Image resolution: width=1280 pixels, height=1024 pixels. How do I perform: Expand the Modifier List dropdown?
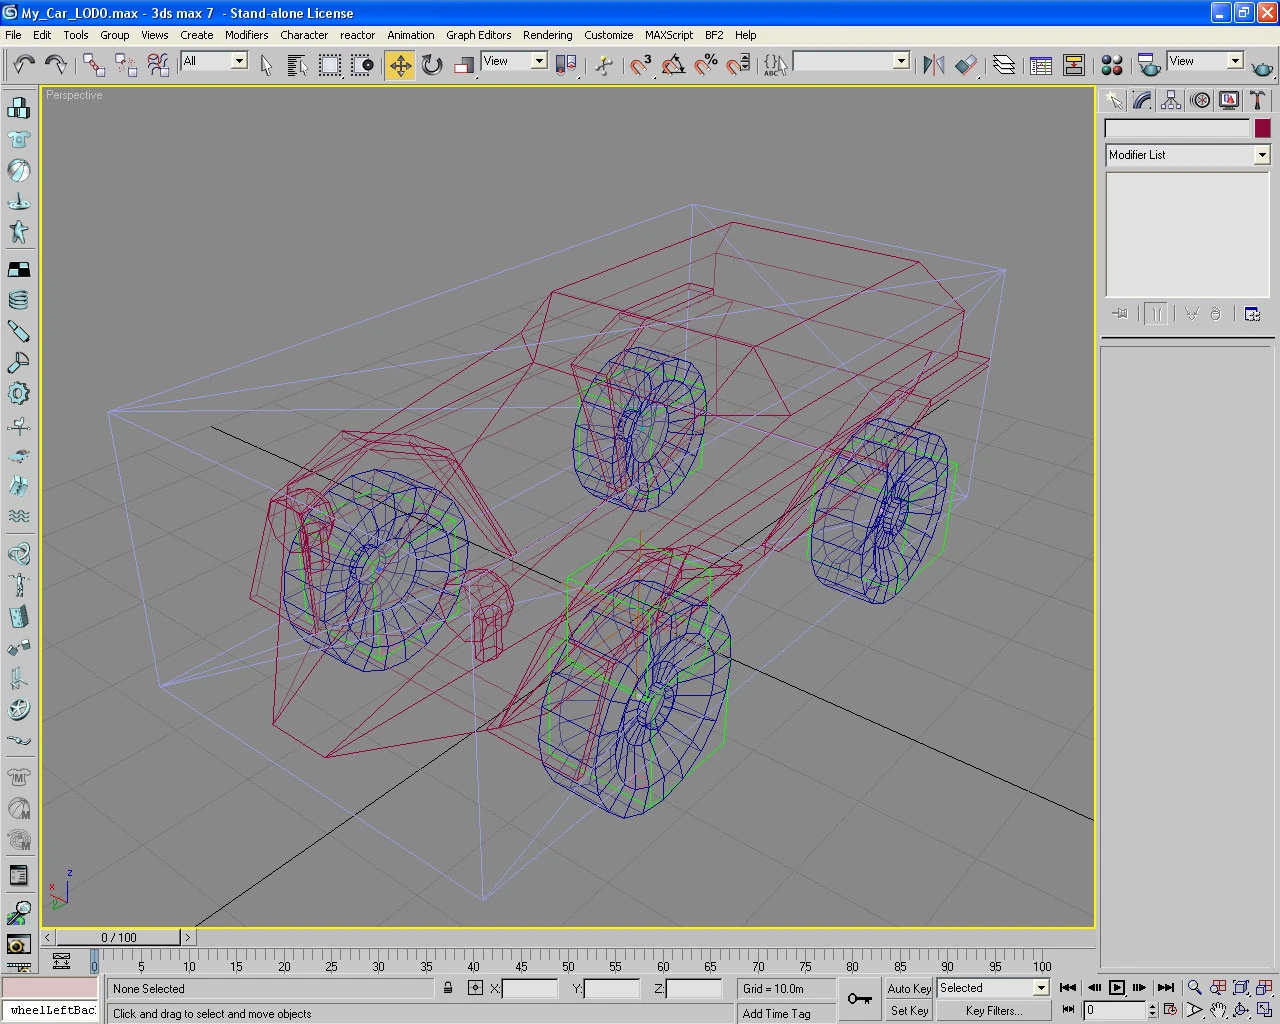pyautogui.click(x=1261, y=155)
